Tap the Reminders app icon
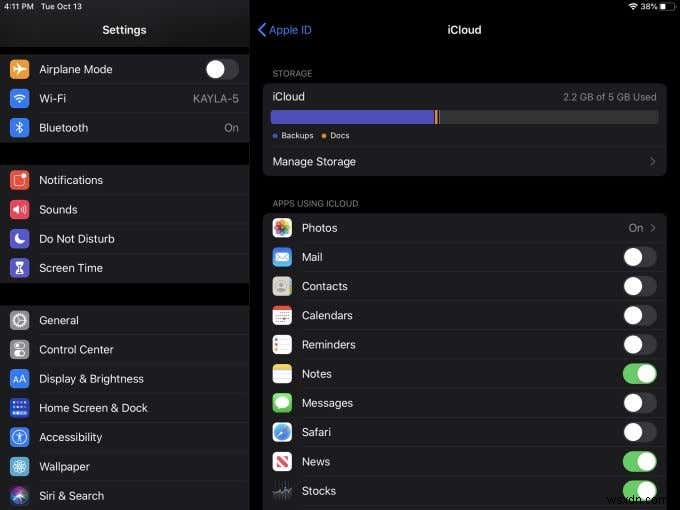 point(282,345)
